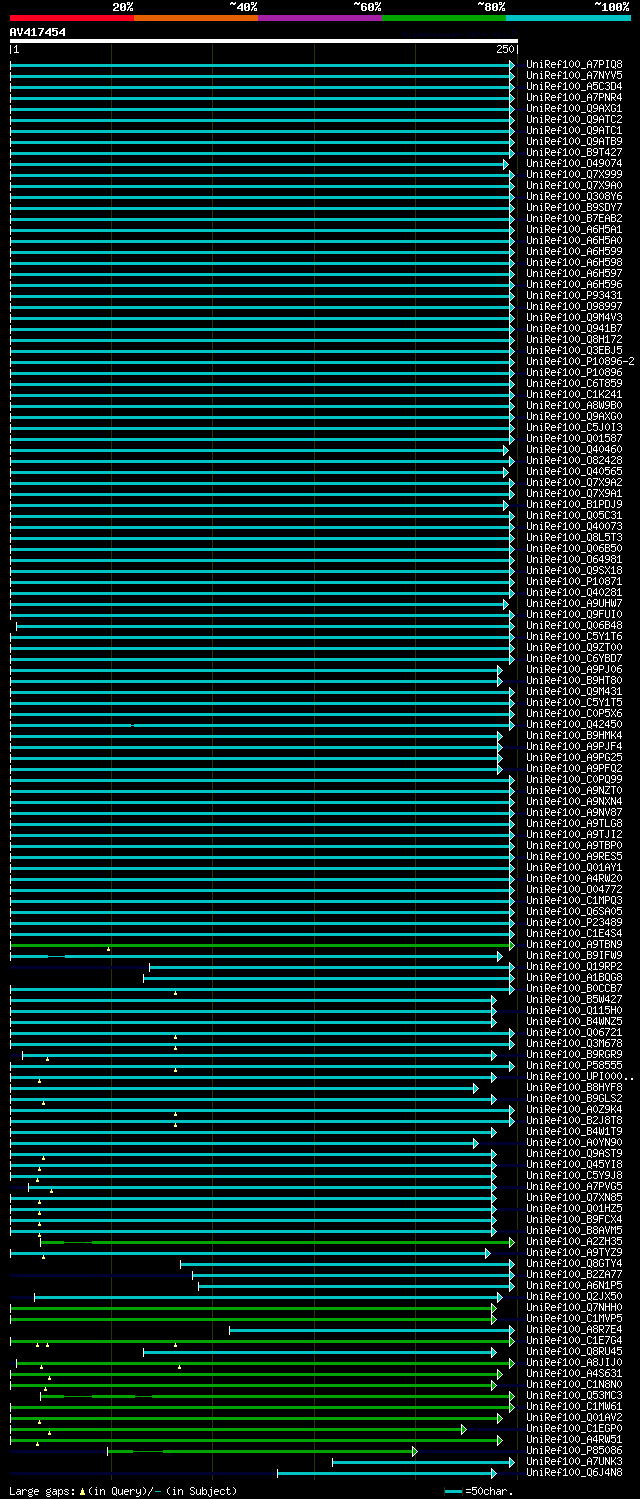Click the green alignment bar for UniRef100_A9TBN9

click(x=260, y=945)
